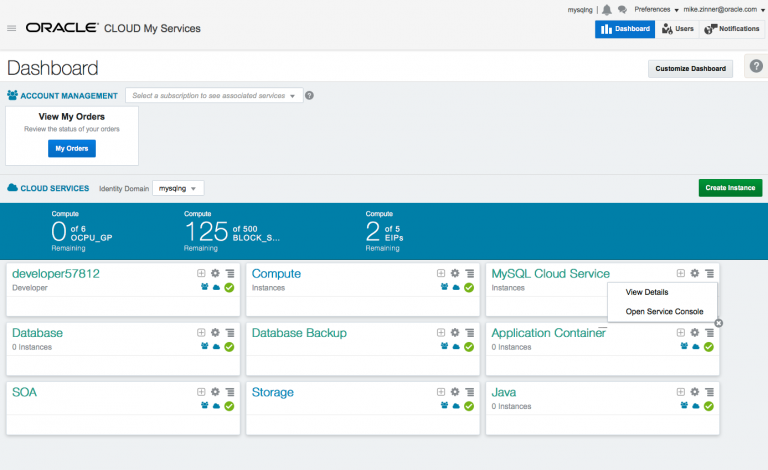
Task: Click users icon on Application Container tile
Action: [684, 346]
